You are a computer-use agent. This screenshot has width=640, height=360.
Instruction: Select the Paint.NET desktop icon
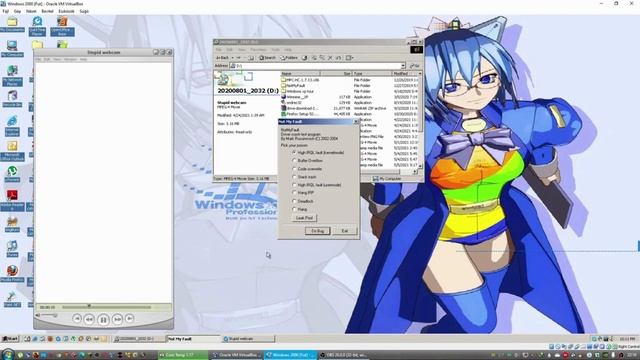pos(12,299)
